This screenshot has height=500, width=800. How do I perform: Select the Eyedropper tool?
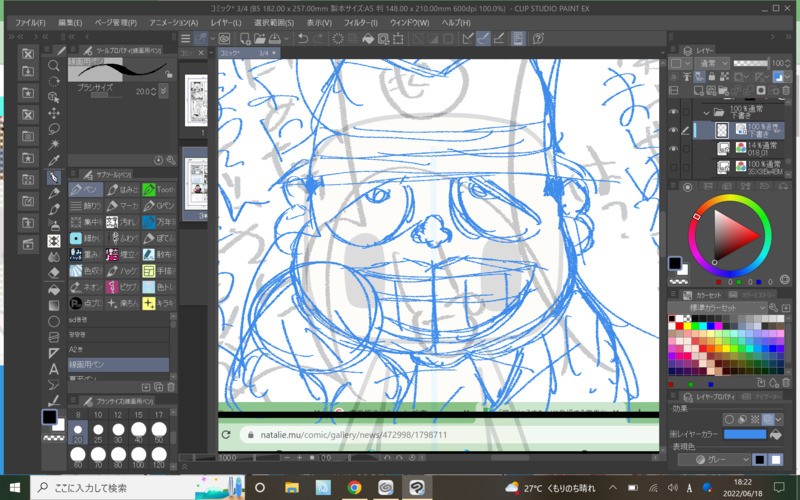tap(54, 161)
